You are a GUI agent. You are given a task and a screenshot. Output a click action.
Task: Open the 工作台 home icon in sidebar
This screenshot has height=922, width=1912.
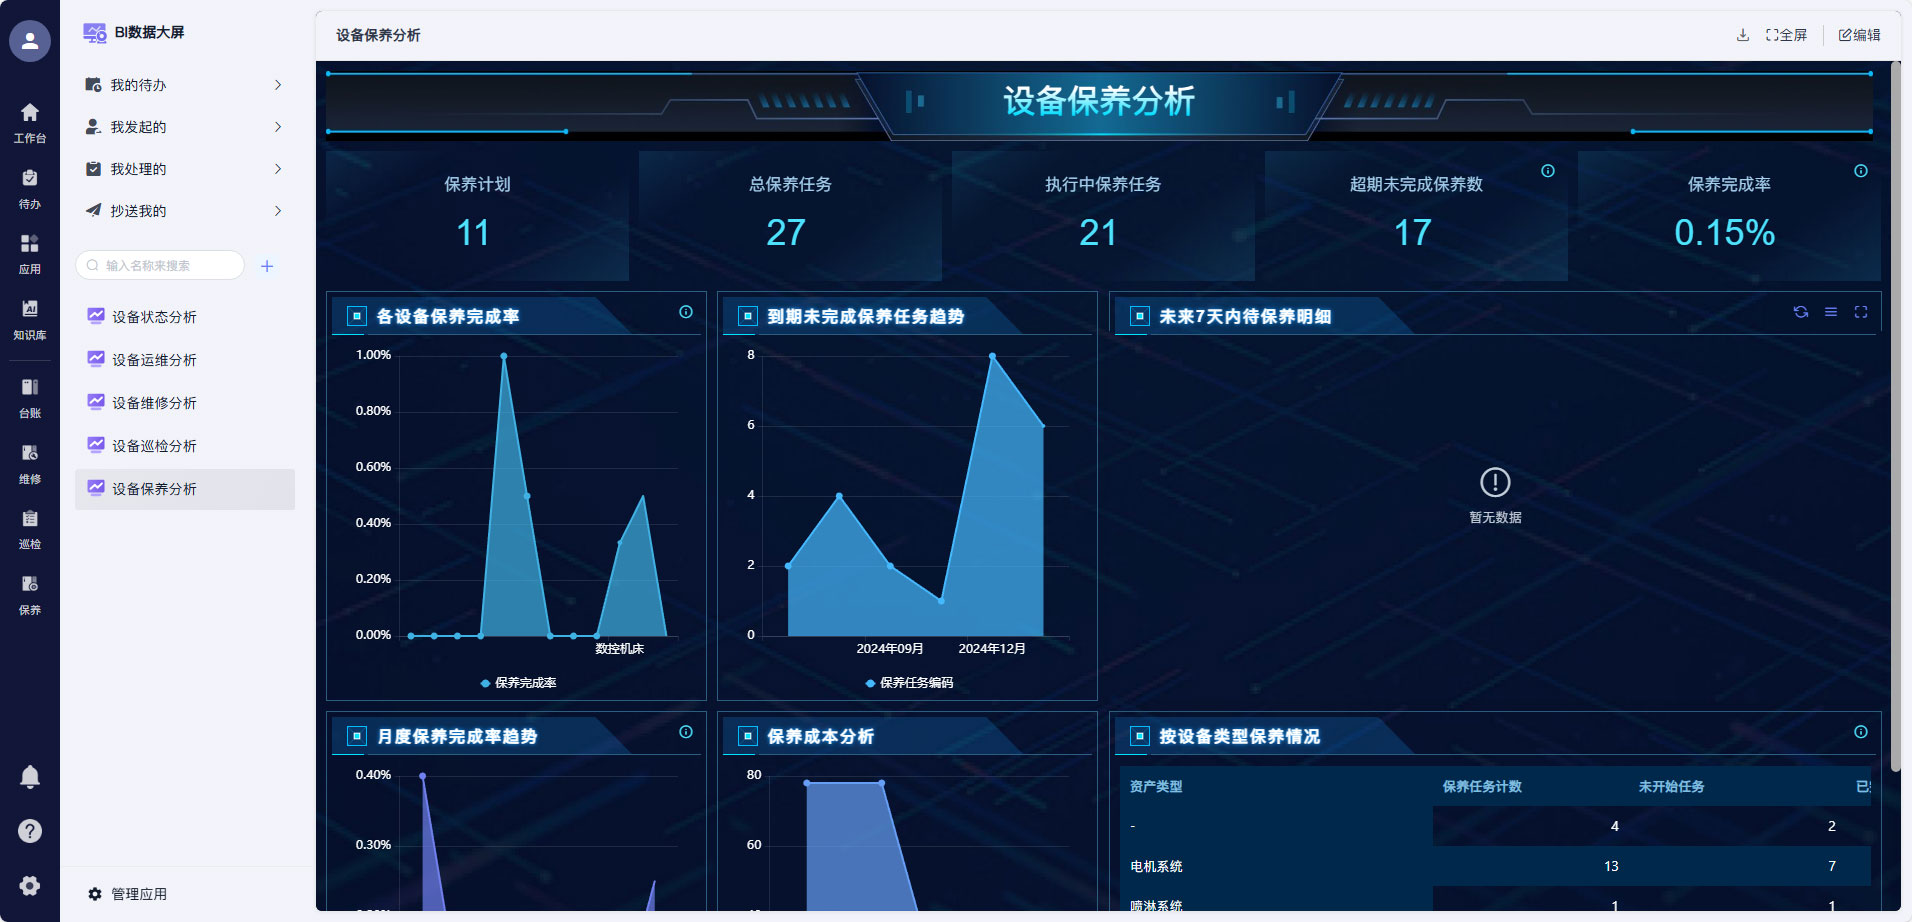coord(30,121)
